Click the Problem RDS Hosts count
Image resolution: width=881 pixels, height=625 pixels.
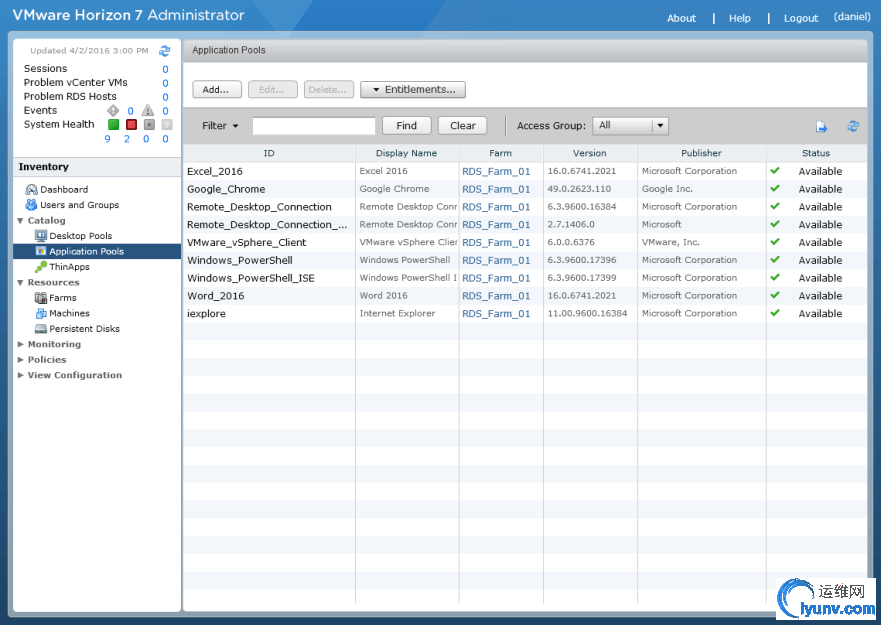[165, 97]
